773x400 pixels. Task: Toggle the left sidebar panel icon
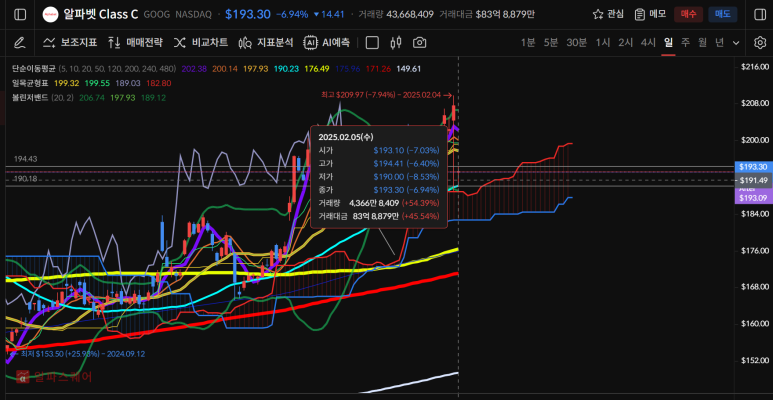point(20,15)
